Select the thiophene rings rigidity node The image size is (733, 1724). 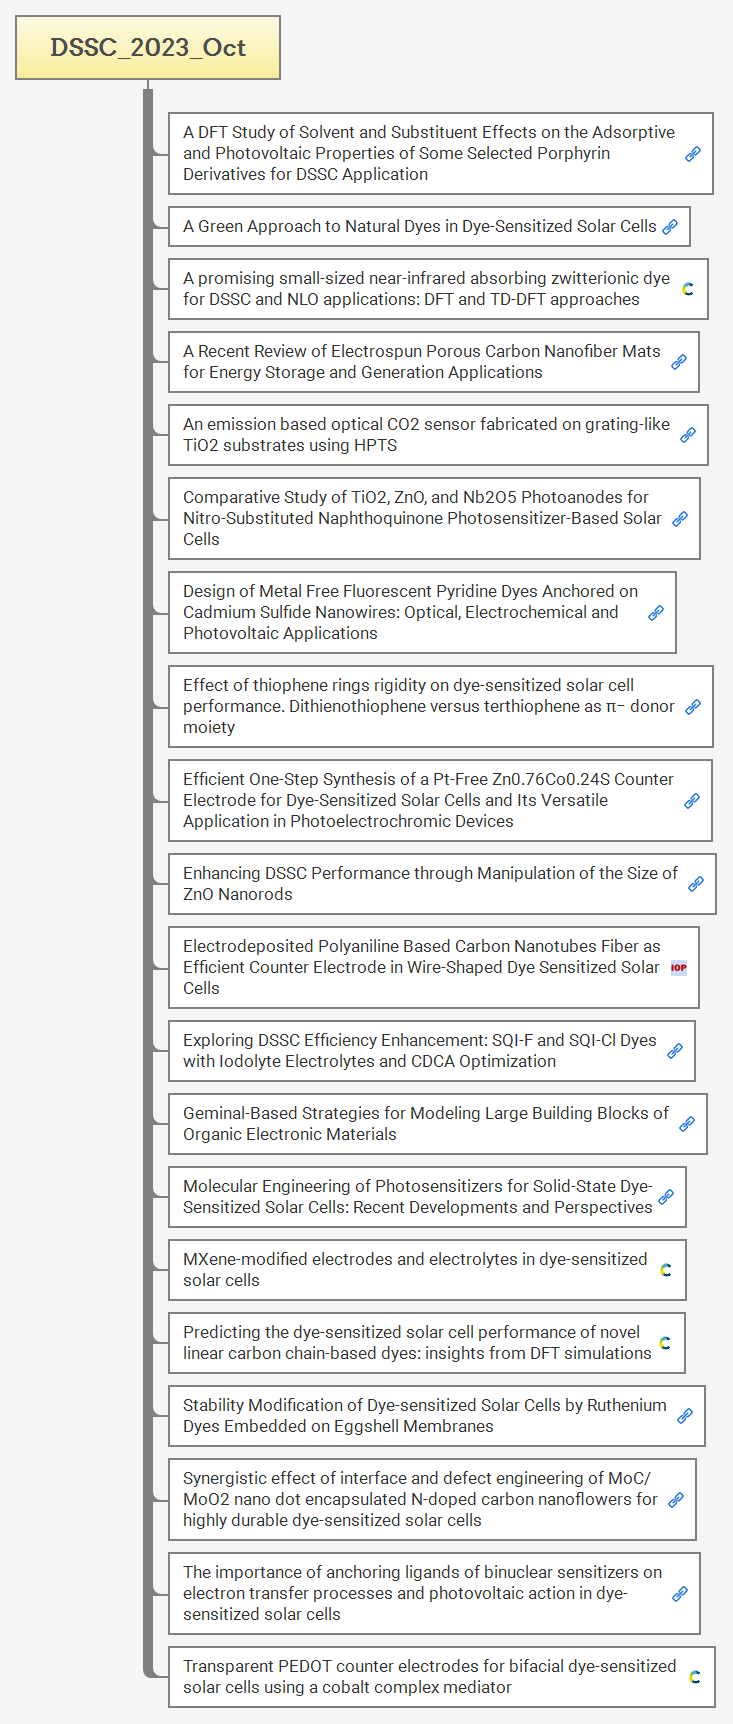(428, 706)
